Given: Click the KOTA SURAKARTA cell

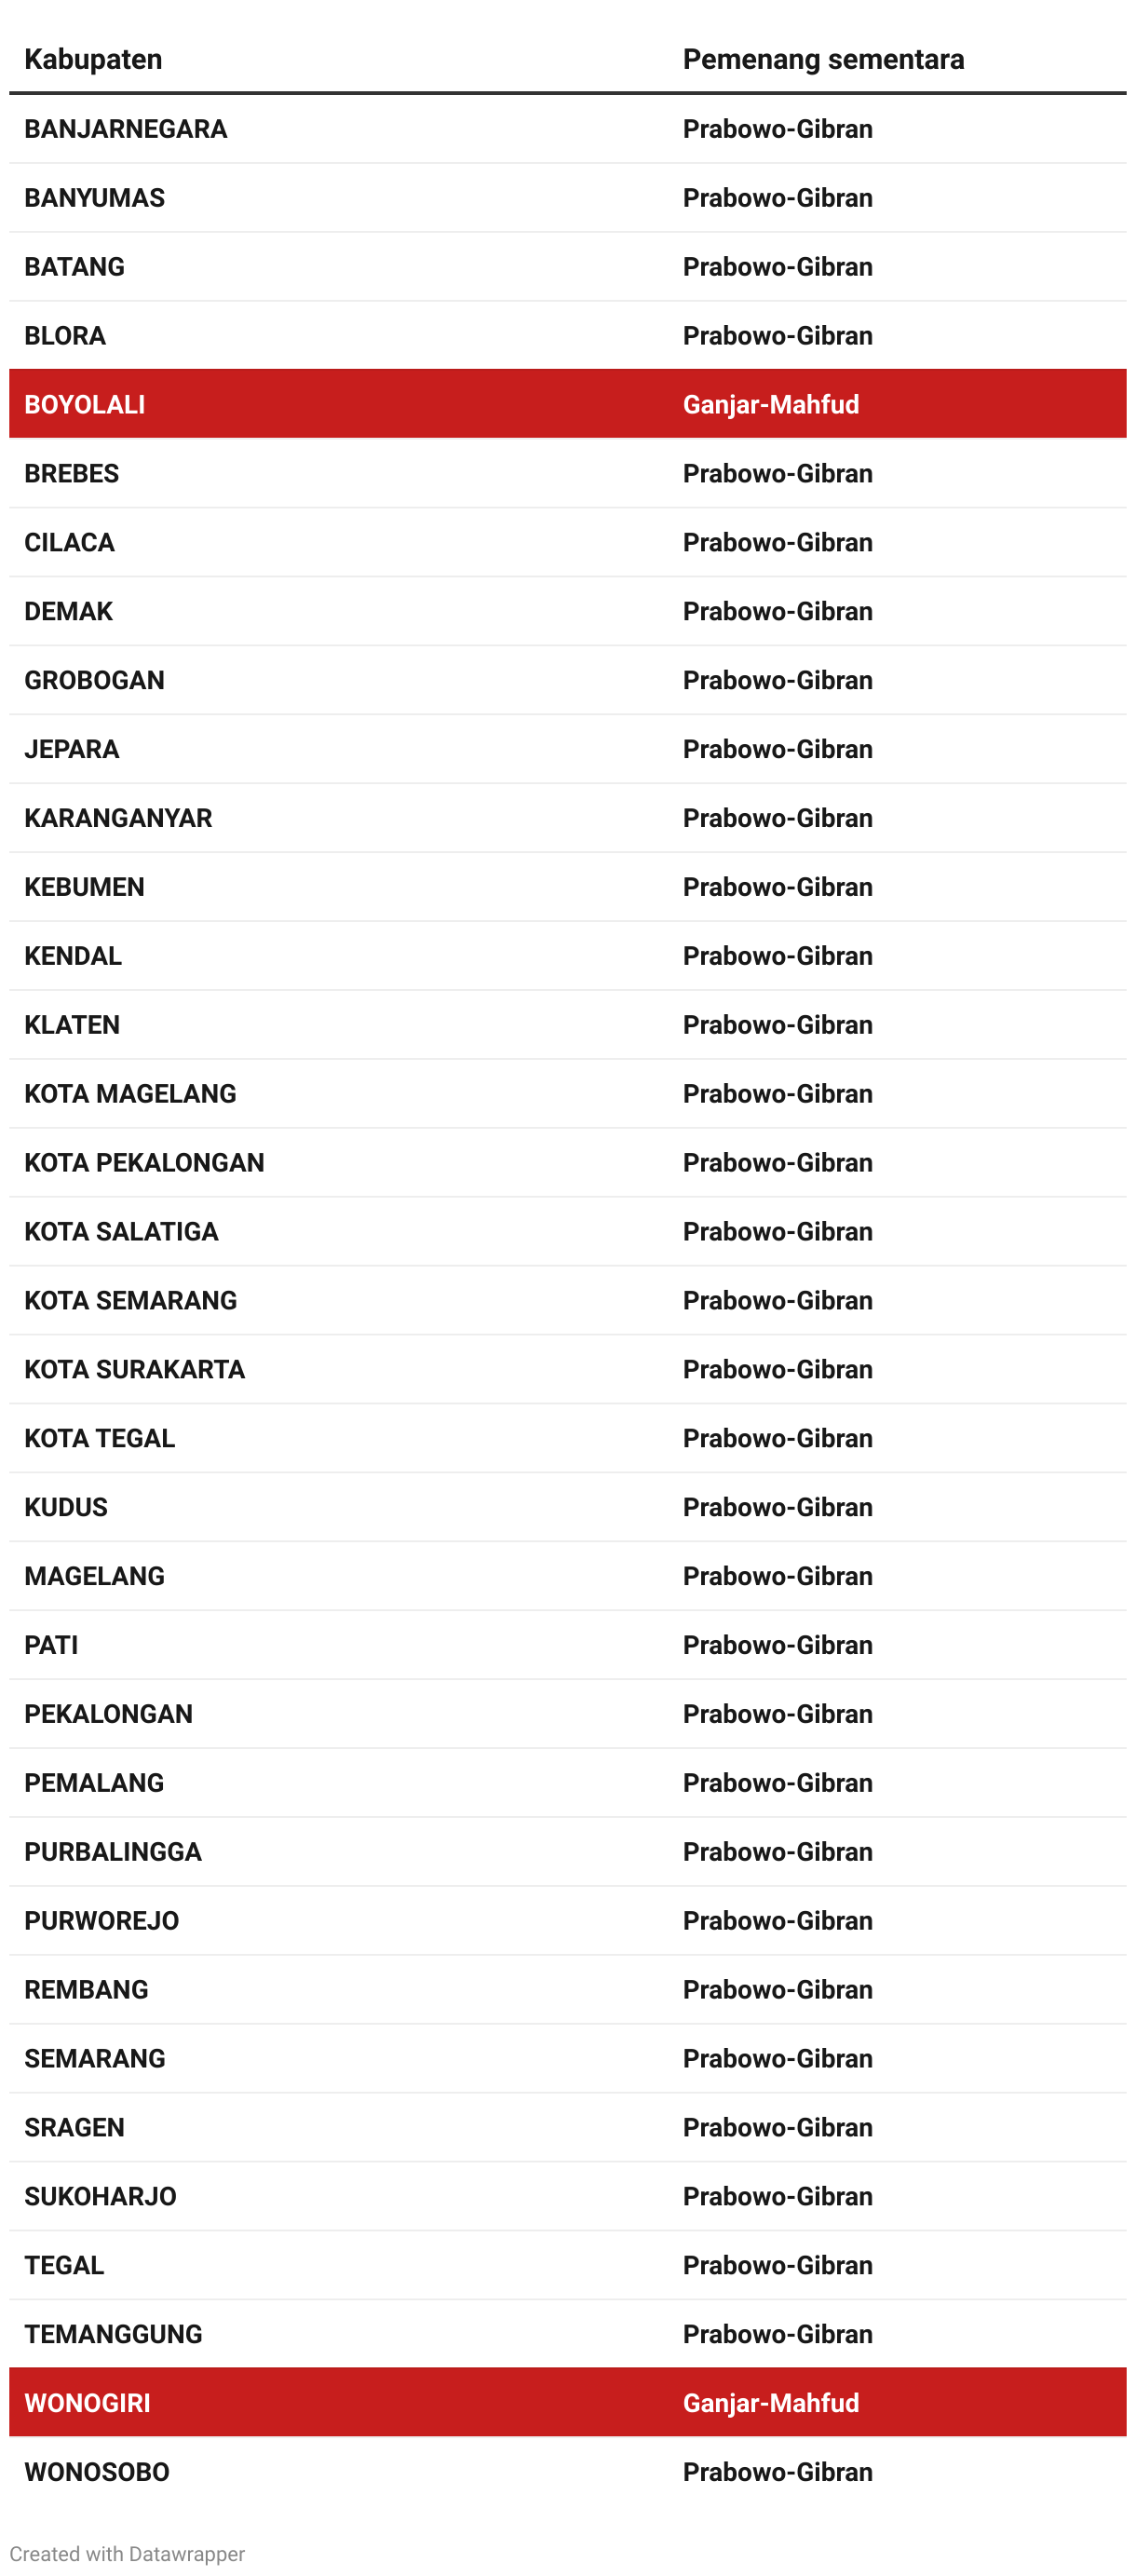Looking at the screenshot, I should 134,1369.
